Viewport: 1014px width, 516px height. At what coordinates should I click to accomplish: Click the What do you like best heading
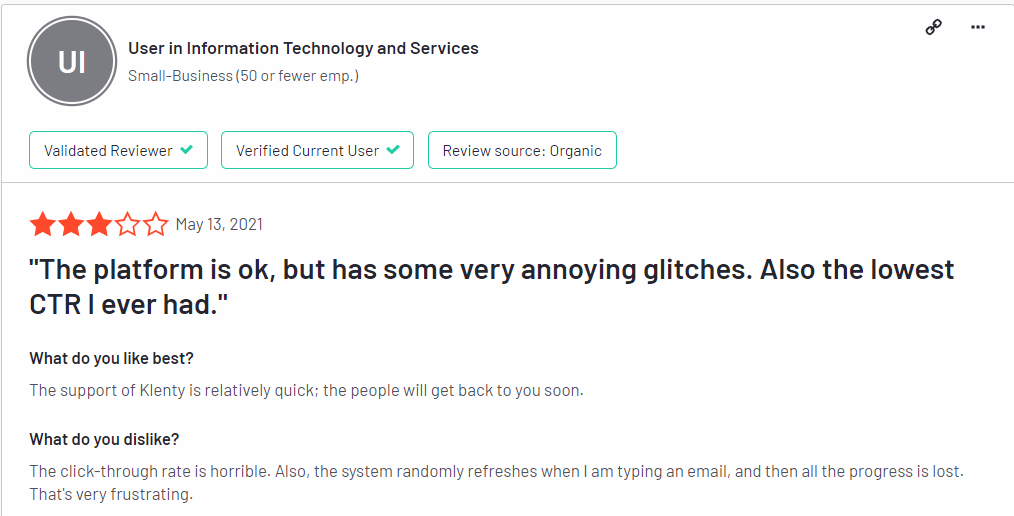pos(111,358)
